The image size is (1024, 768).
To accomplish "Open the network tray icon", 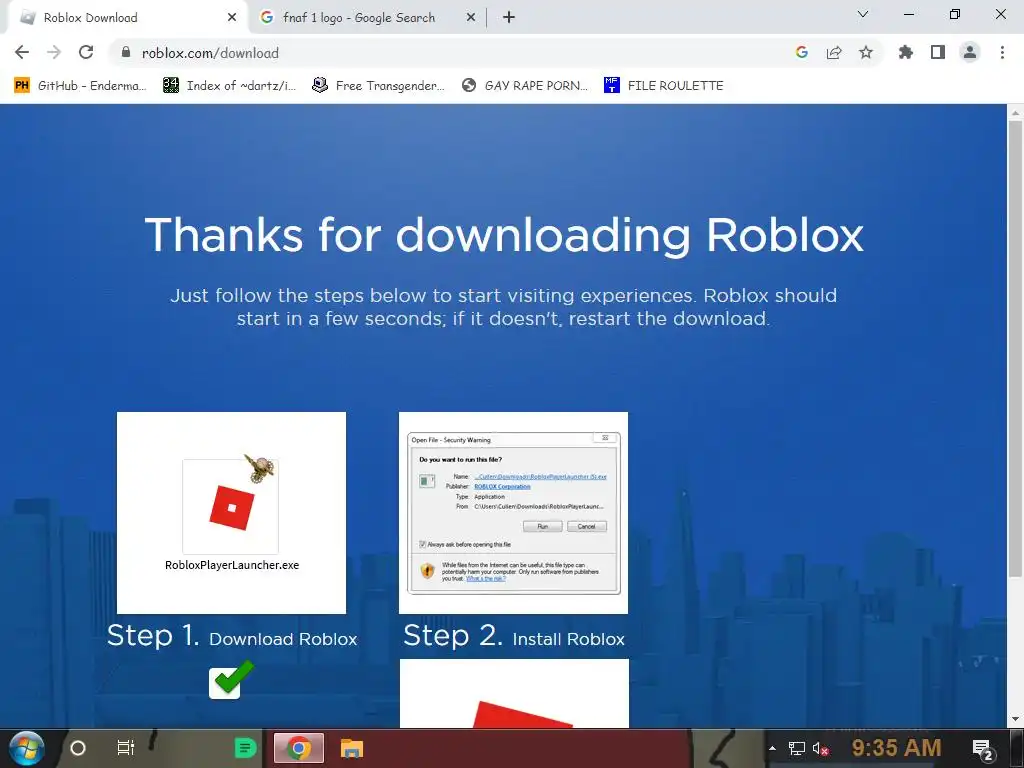I will [x=796, y=748].
